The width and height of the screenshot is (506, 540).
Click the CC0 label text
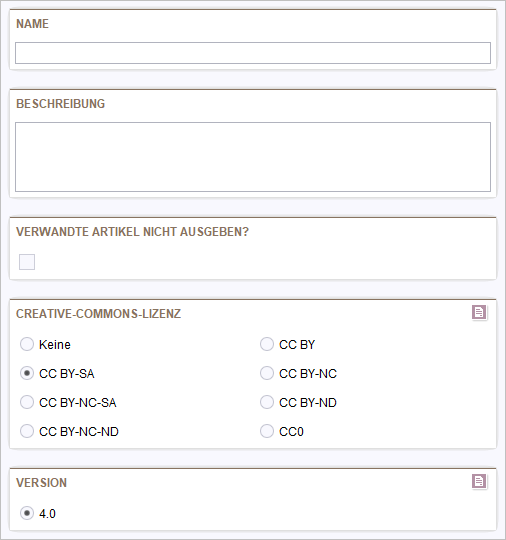[291, 432]
